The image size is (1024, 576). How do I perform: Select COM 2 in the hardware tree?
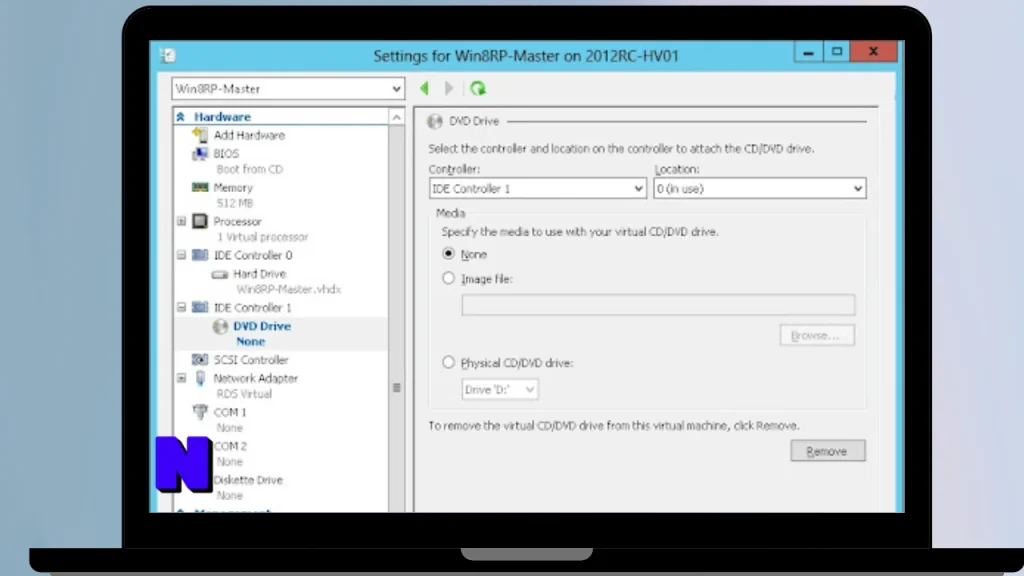(231, 446)
